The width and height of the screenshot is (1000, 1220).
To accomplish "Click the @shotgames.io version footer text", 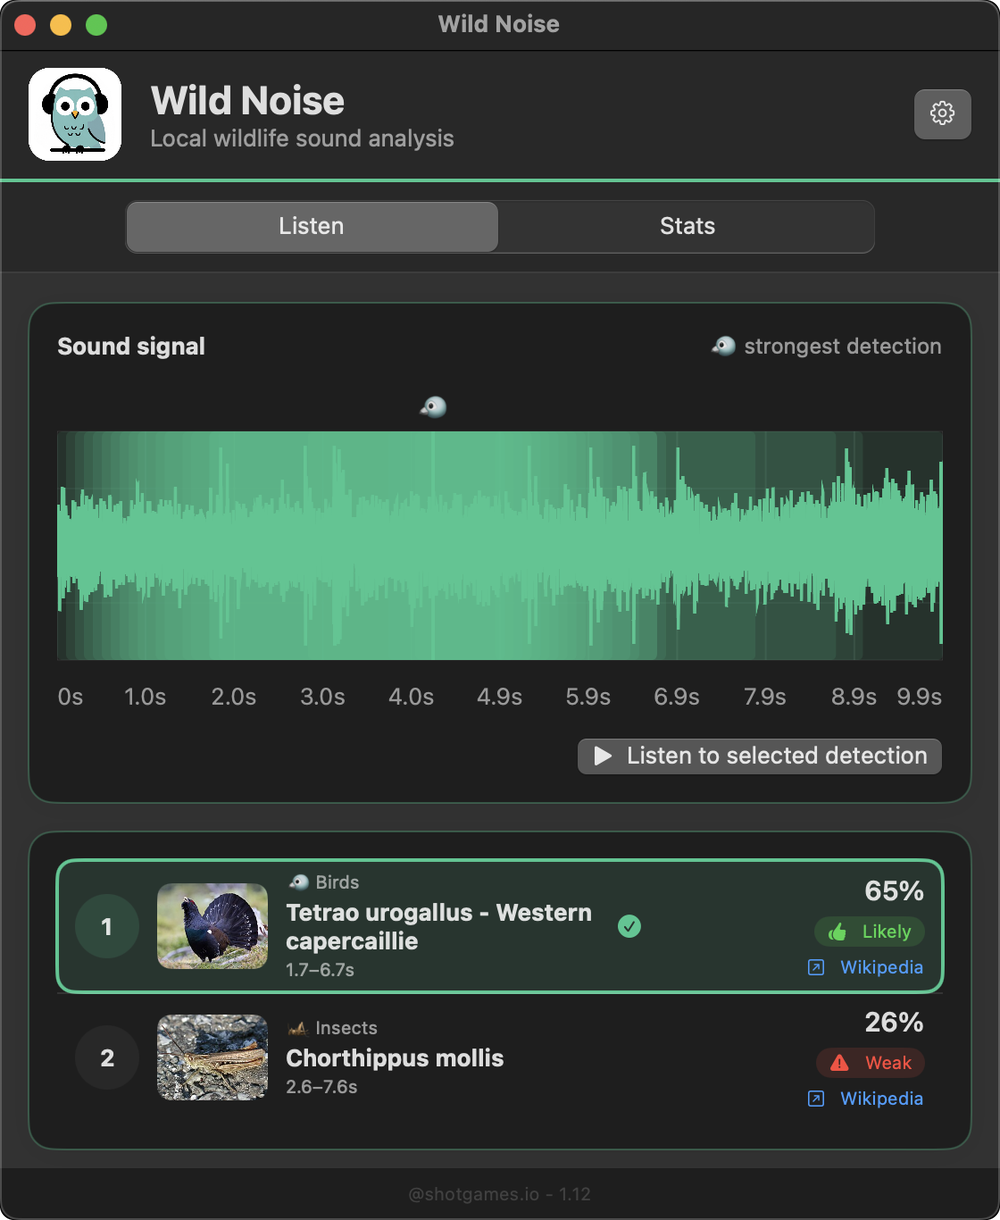I will pyautogui.click(x=500, y=1194).
